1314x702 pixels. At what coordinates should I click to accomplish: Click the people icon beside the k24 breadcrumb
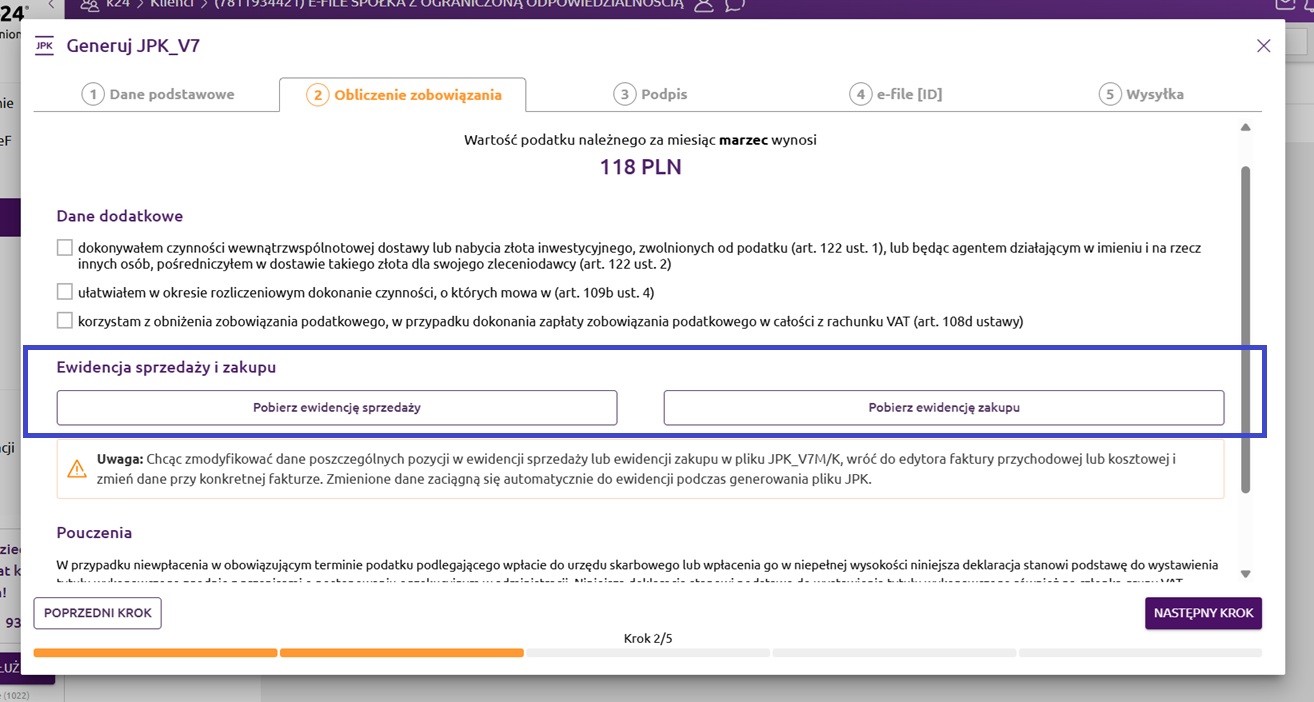point(89,6)
